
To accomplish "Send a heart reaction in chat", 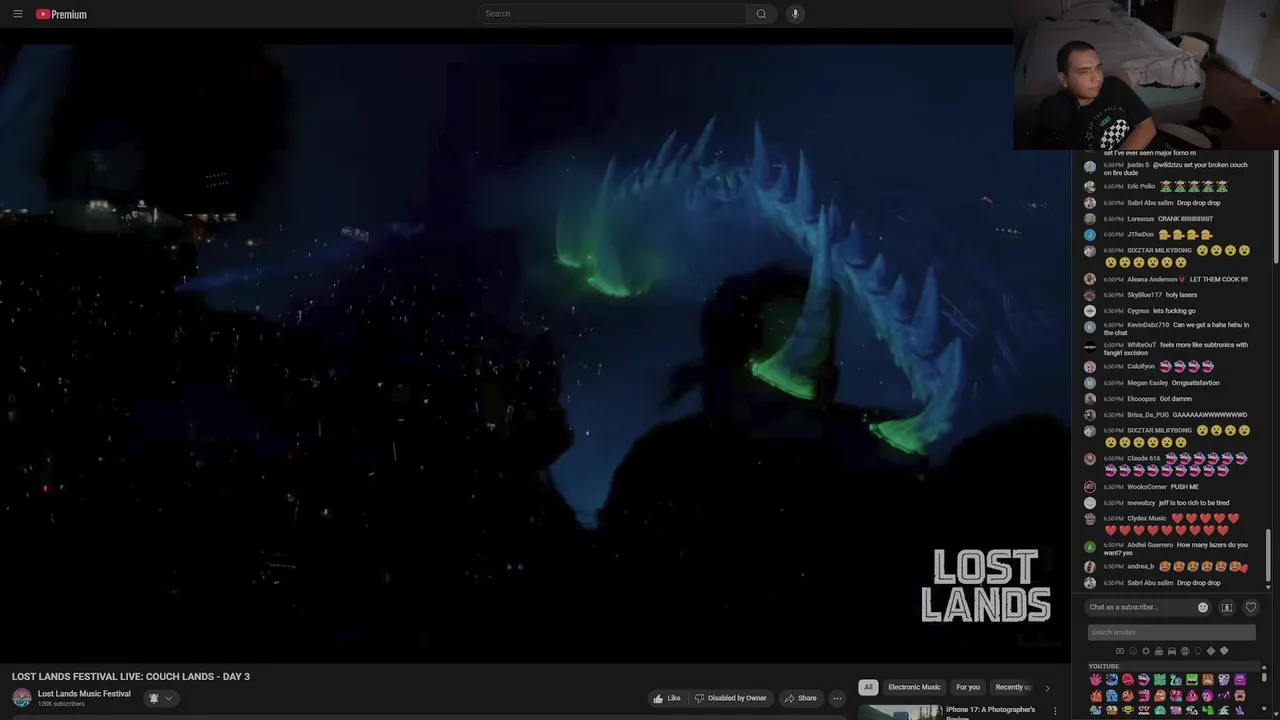I will pos(1250,607).
